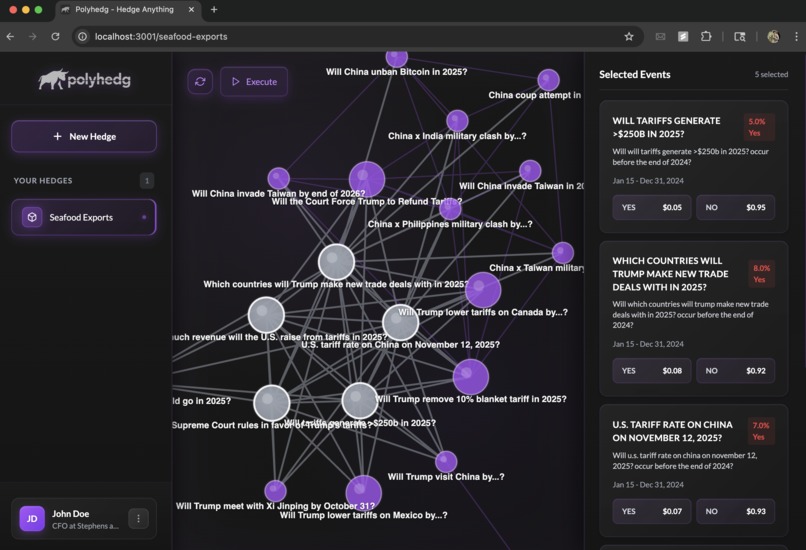This screenshot has width=806, height=550.
Task: Select the 'Will Trump visit China by...?' node
Action: coord(446,462)
